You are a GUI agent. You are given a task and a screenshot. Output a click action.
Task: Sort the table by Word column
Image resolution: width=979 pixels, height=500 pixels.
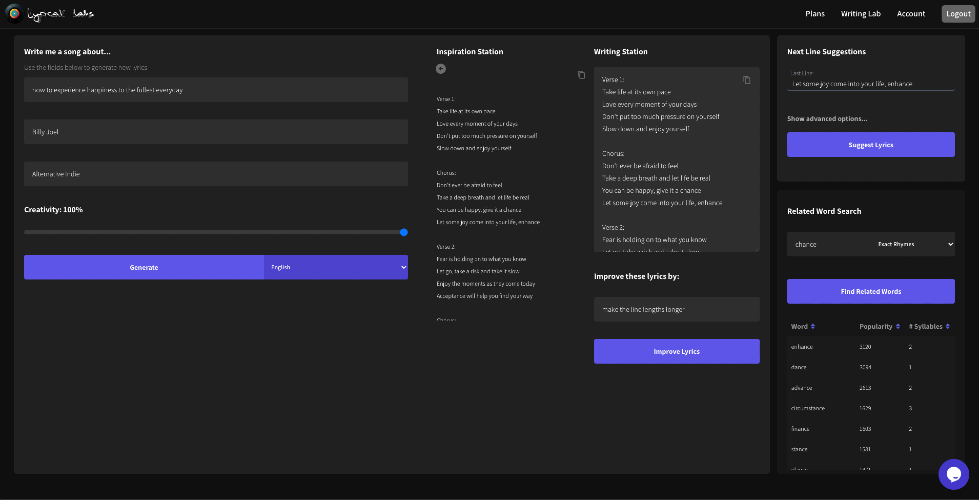[x=802, y=326]
